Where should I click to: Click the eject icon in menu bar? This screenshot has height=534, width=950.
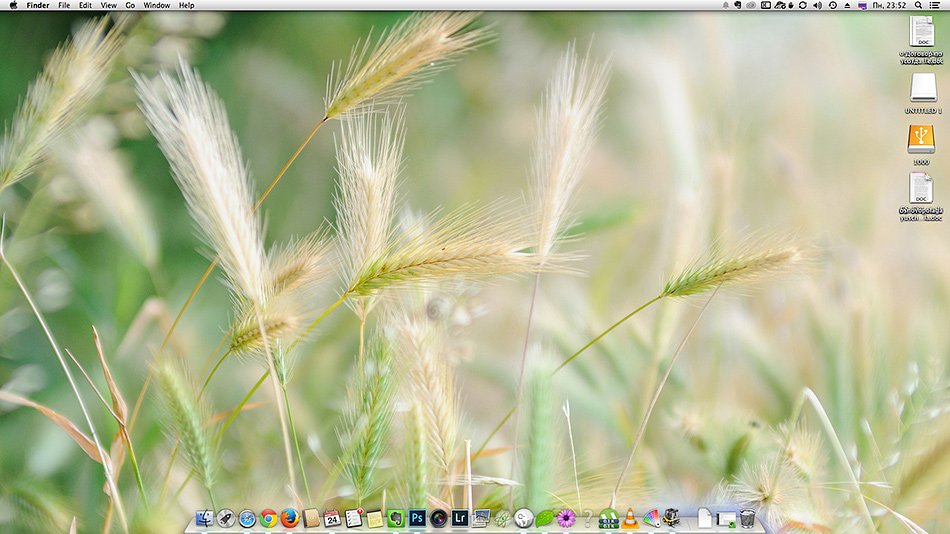click(x=847, y=5)
